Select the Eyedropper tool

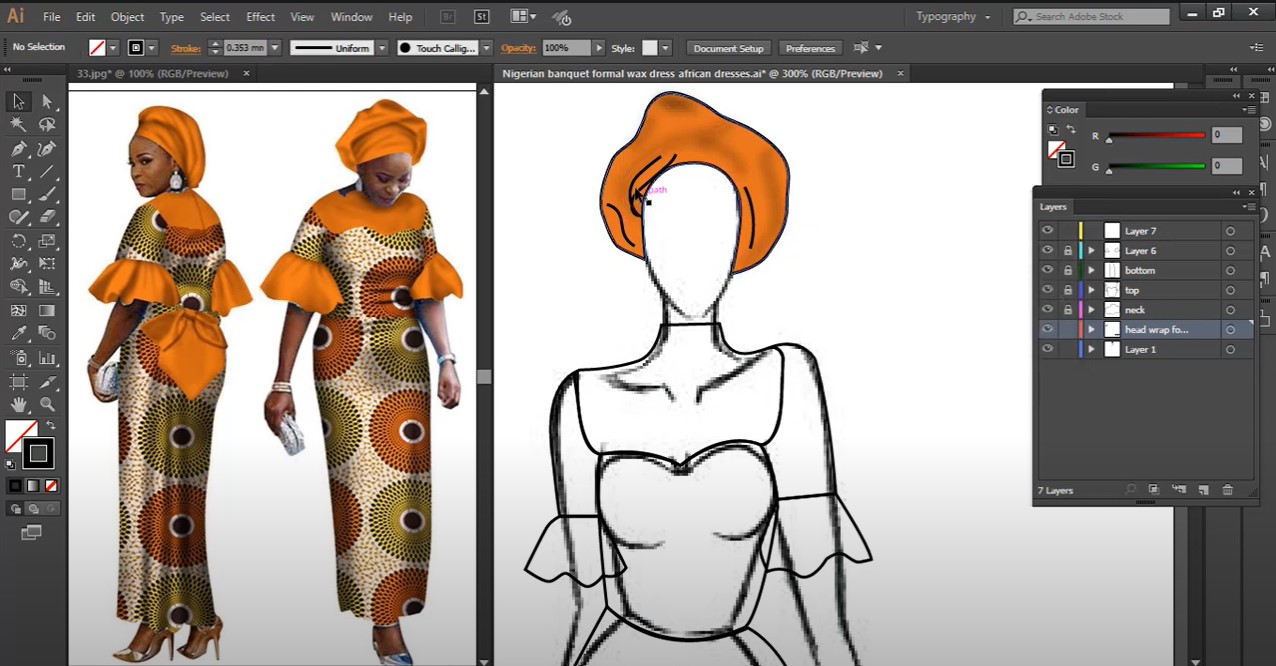tap(18, 334)
